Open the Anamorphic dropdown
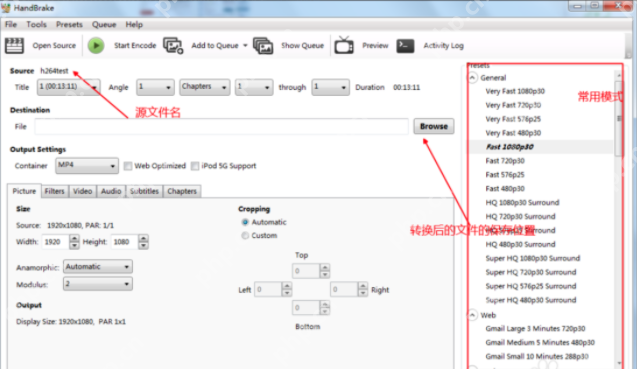This screenshot has width=637, height=369. click(x=98, y=267)
